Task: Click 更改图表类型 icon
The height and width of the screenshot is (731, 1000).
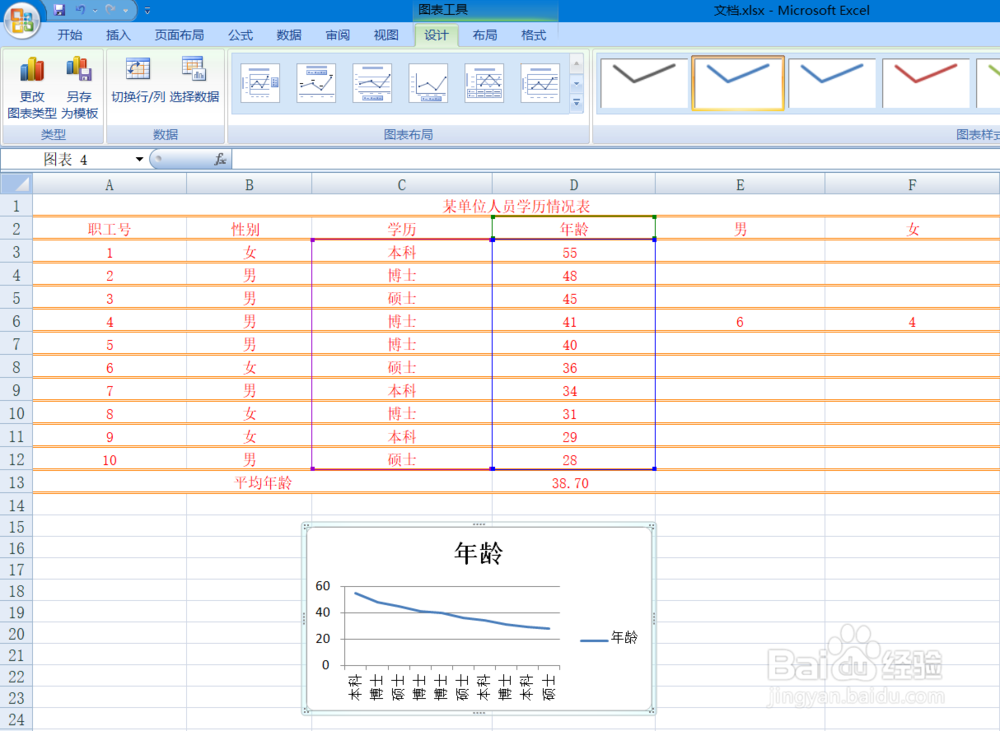Action: click(x=31, y=69)
